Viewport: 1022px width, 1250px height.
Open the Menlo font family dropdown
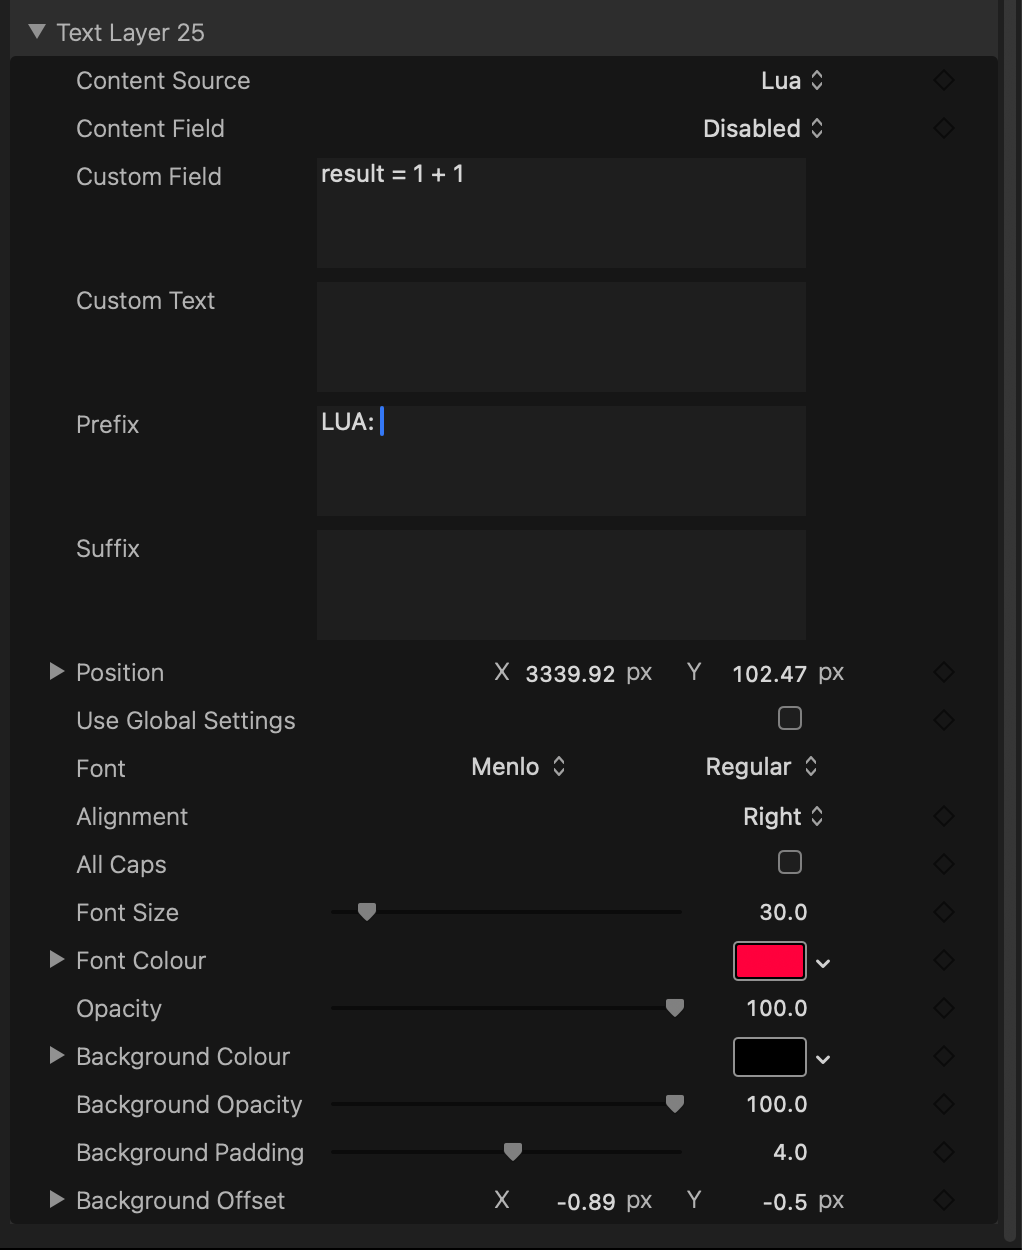(518, 767)
